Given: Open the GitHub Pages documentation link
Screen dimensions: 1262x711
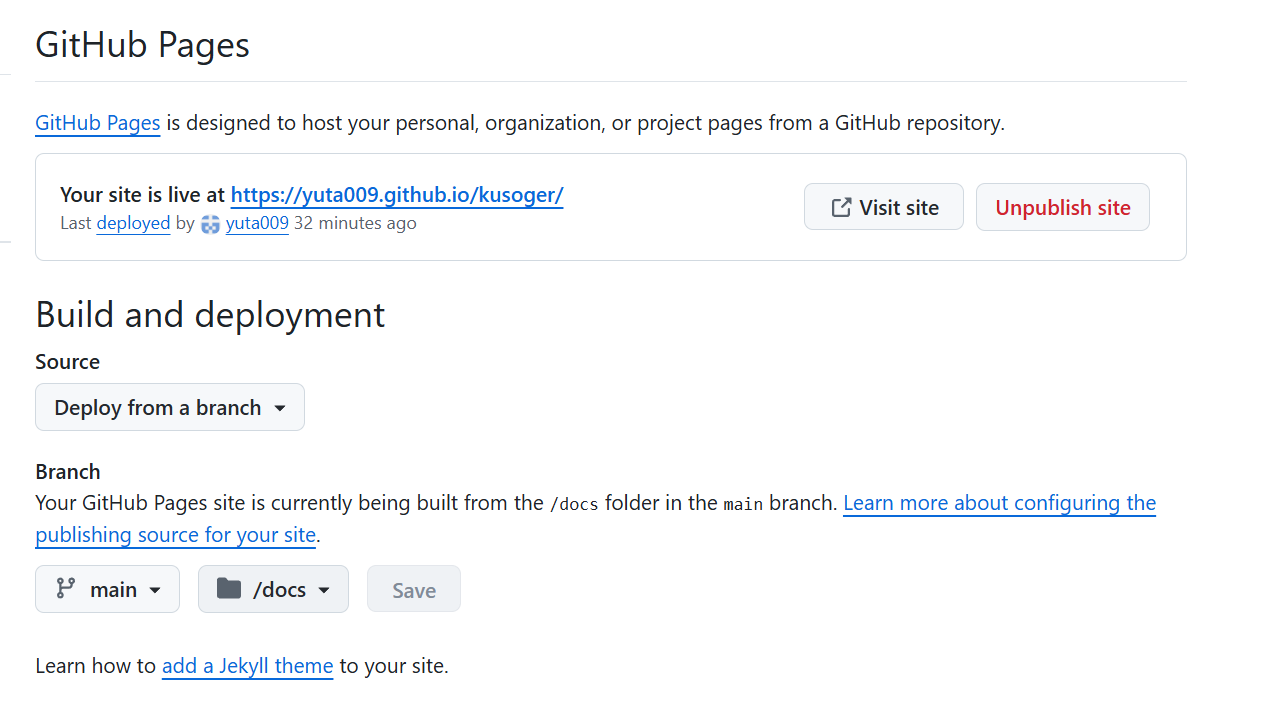Looking at the screenshot, I should pyautogui.click(x=98, y=123).
